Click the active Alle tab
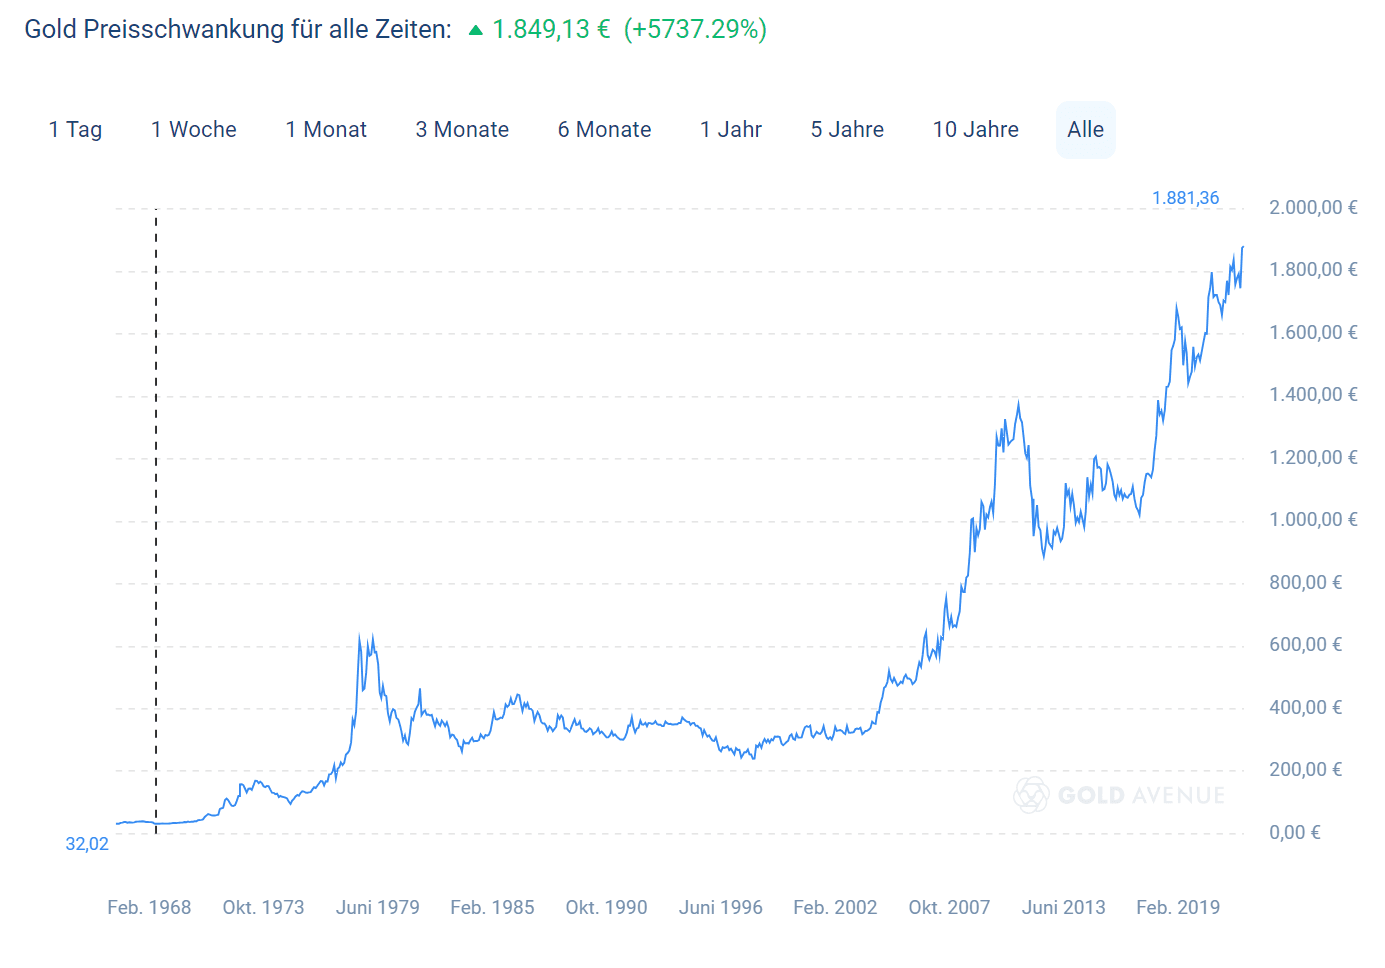Screen dimensions: 1385x968 pos(1085,130)
